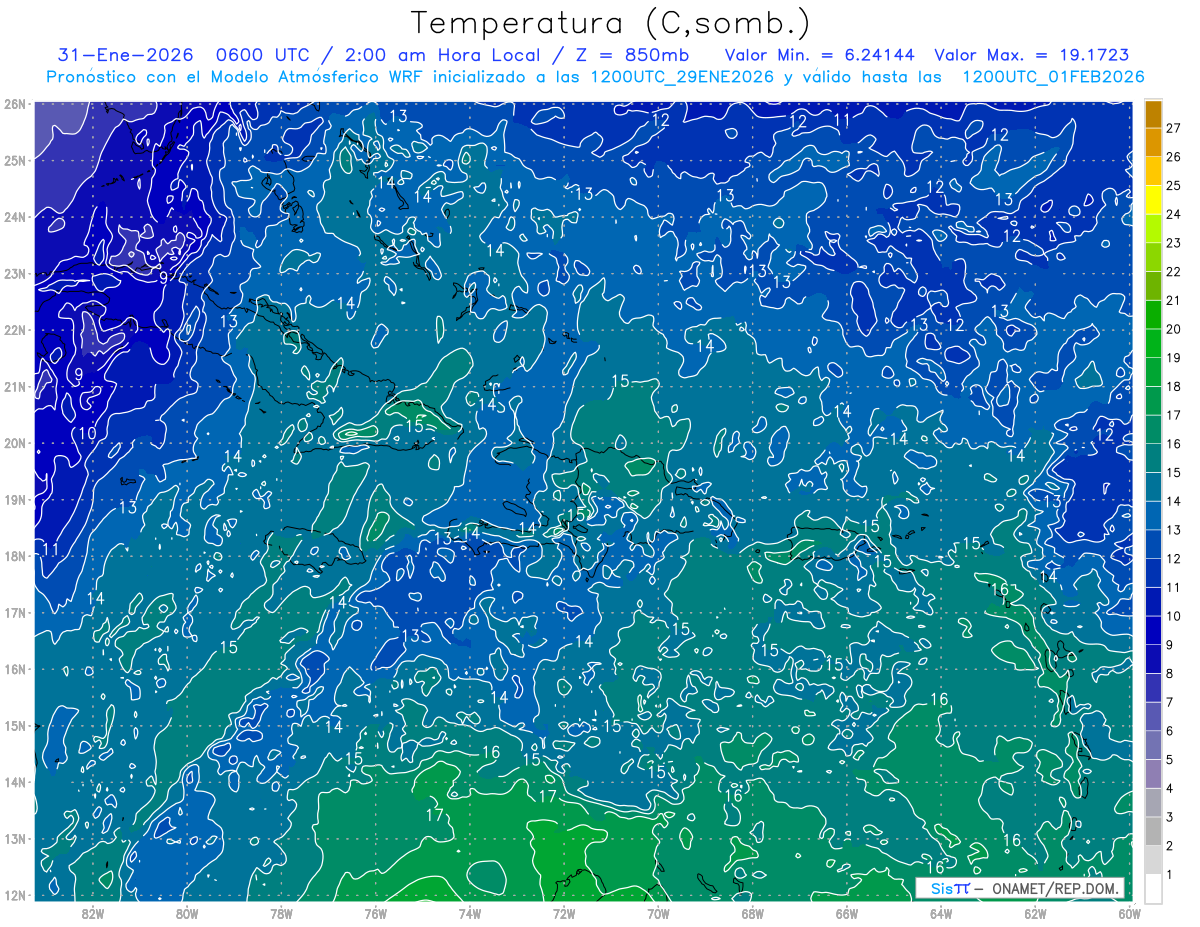Click legend scale number 18
The image size is (1200, 927).
point(1174,386)
